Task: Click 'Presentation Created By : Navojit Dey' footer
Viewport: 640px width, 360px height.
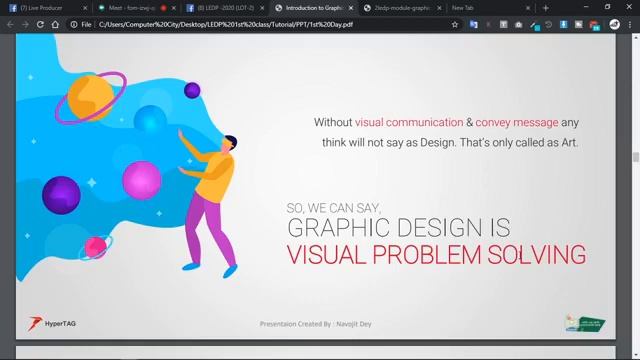Action: pos(316,324)
